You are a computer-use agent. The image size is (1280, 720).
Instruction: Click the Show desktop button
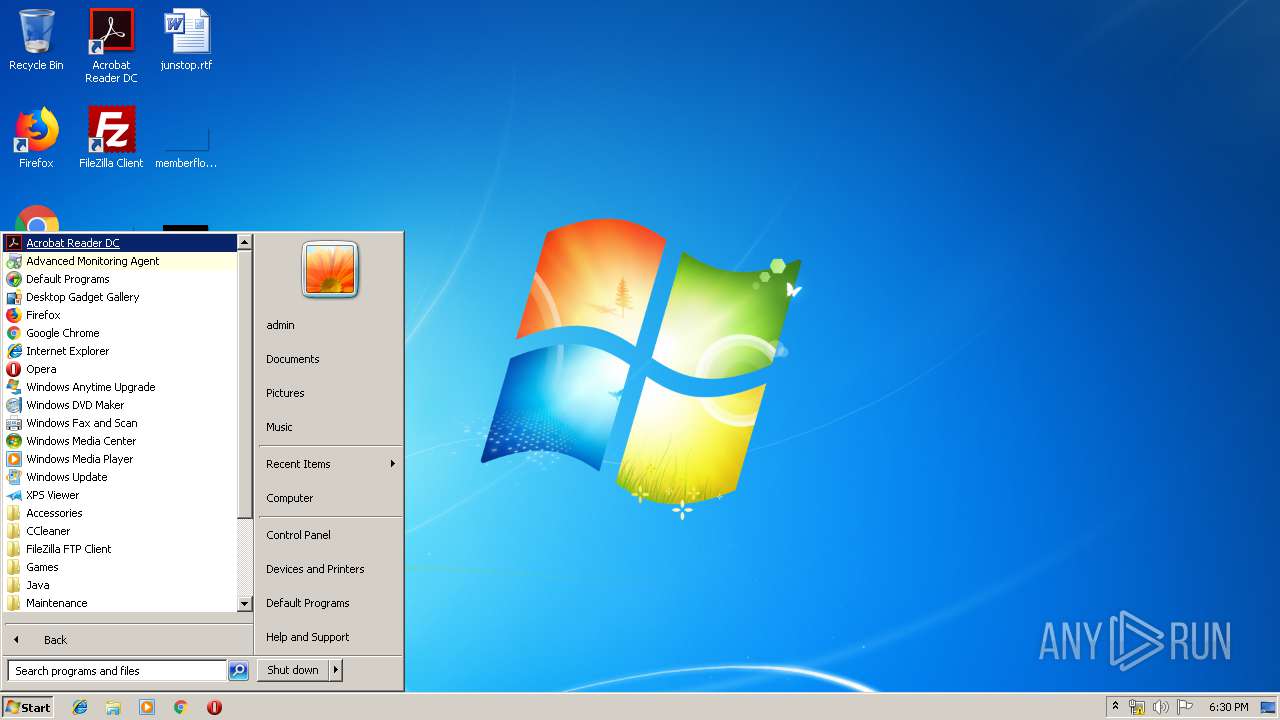[1268, 707]
